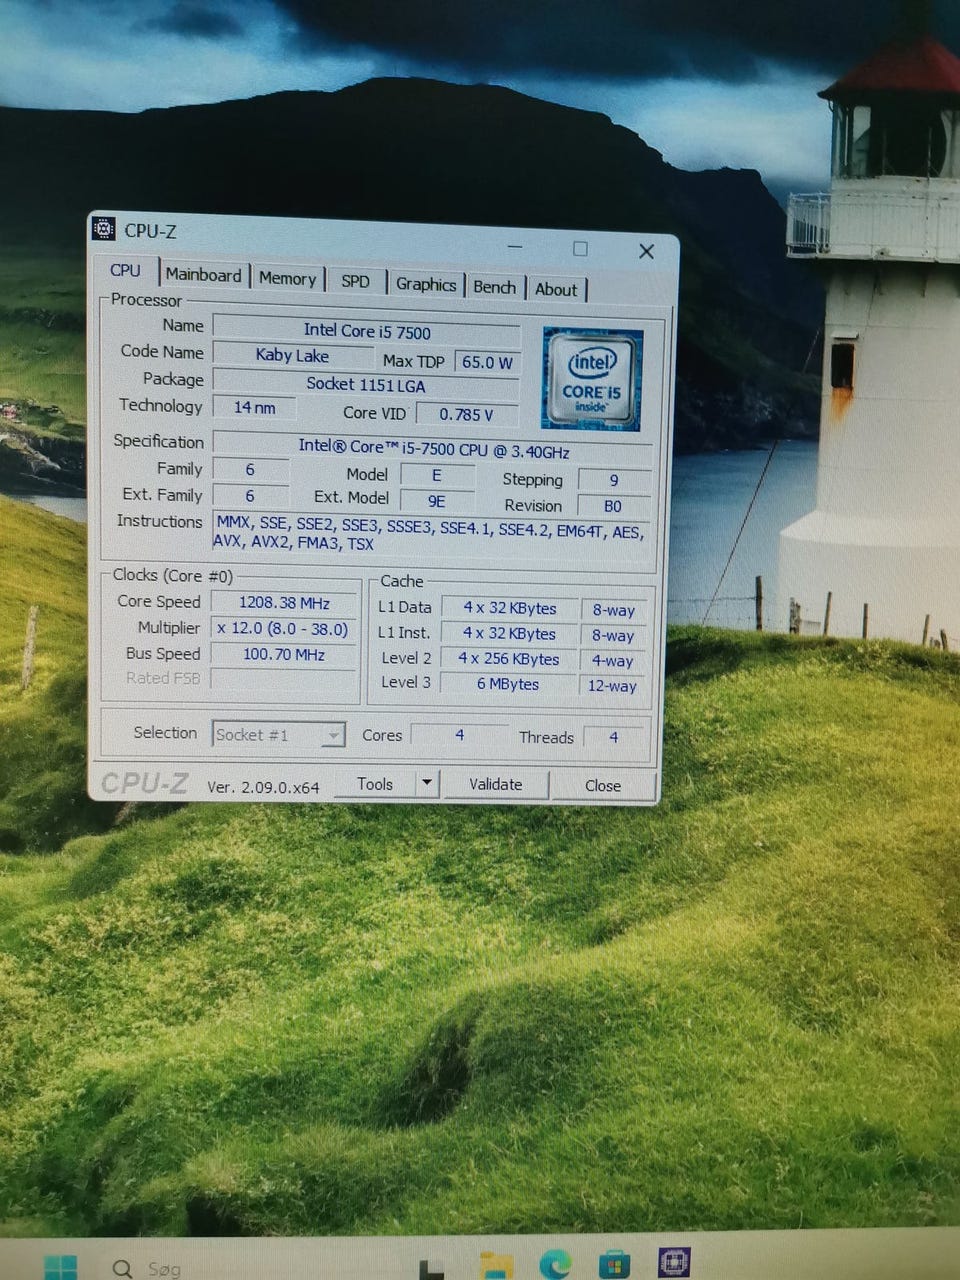
Task: Click the Technology value '14 nm'
Action: (255, 408)
